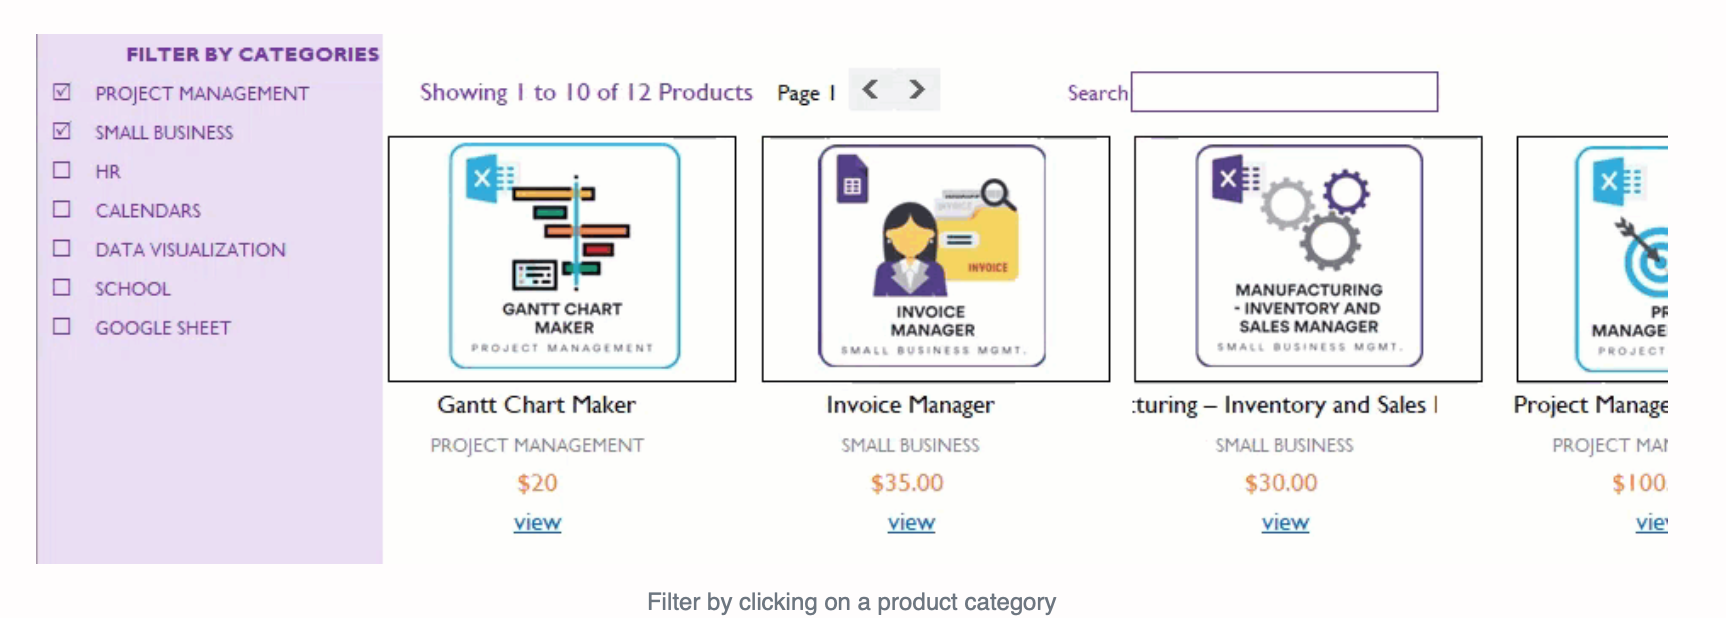Click the Excel icon on the Gantt Chart tile

coord(490,179)
